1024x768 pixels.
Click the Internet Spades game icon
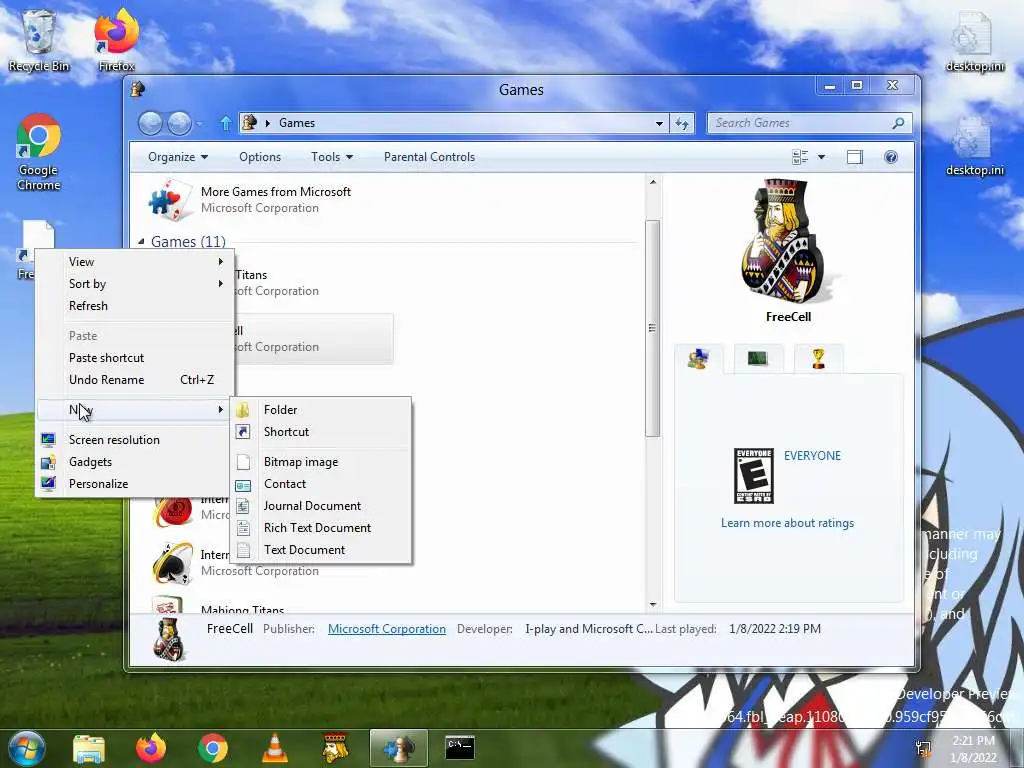[172, 562]
